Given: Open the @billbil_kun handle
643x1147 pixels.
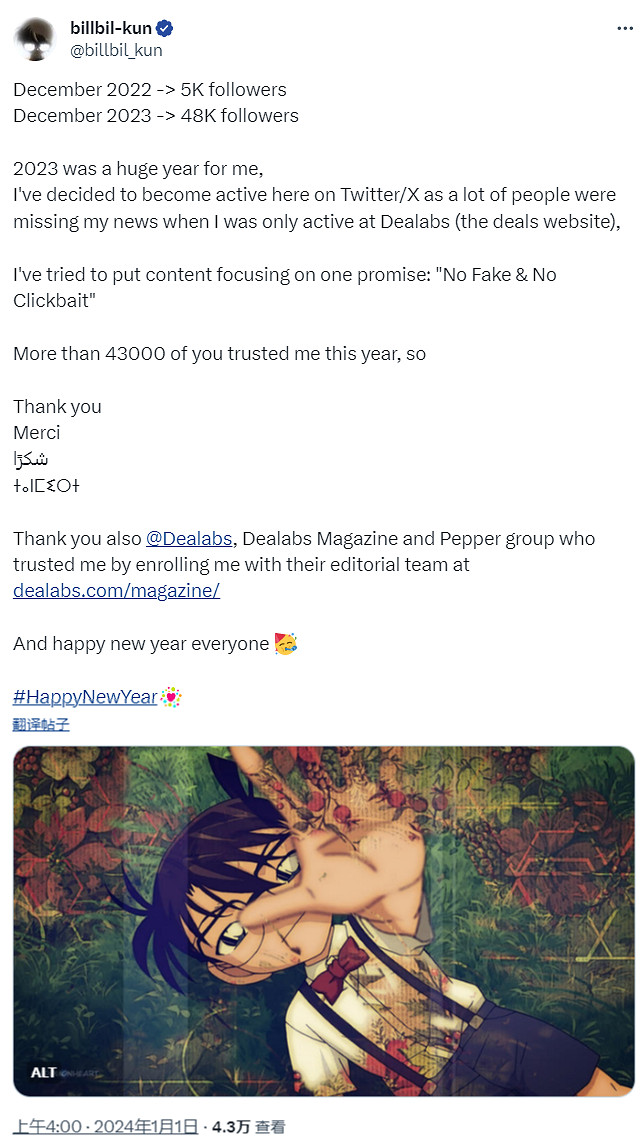Looking at the screenshot, I should (x=116, y=50).
